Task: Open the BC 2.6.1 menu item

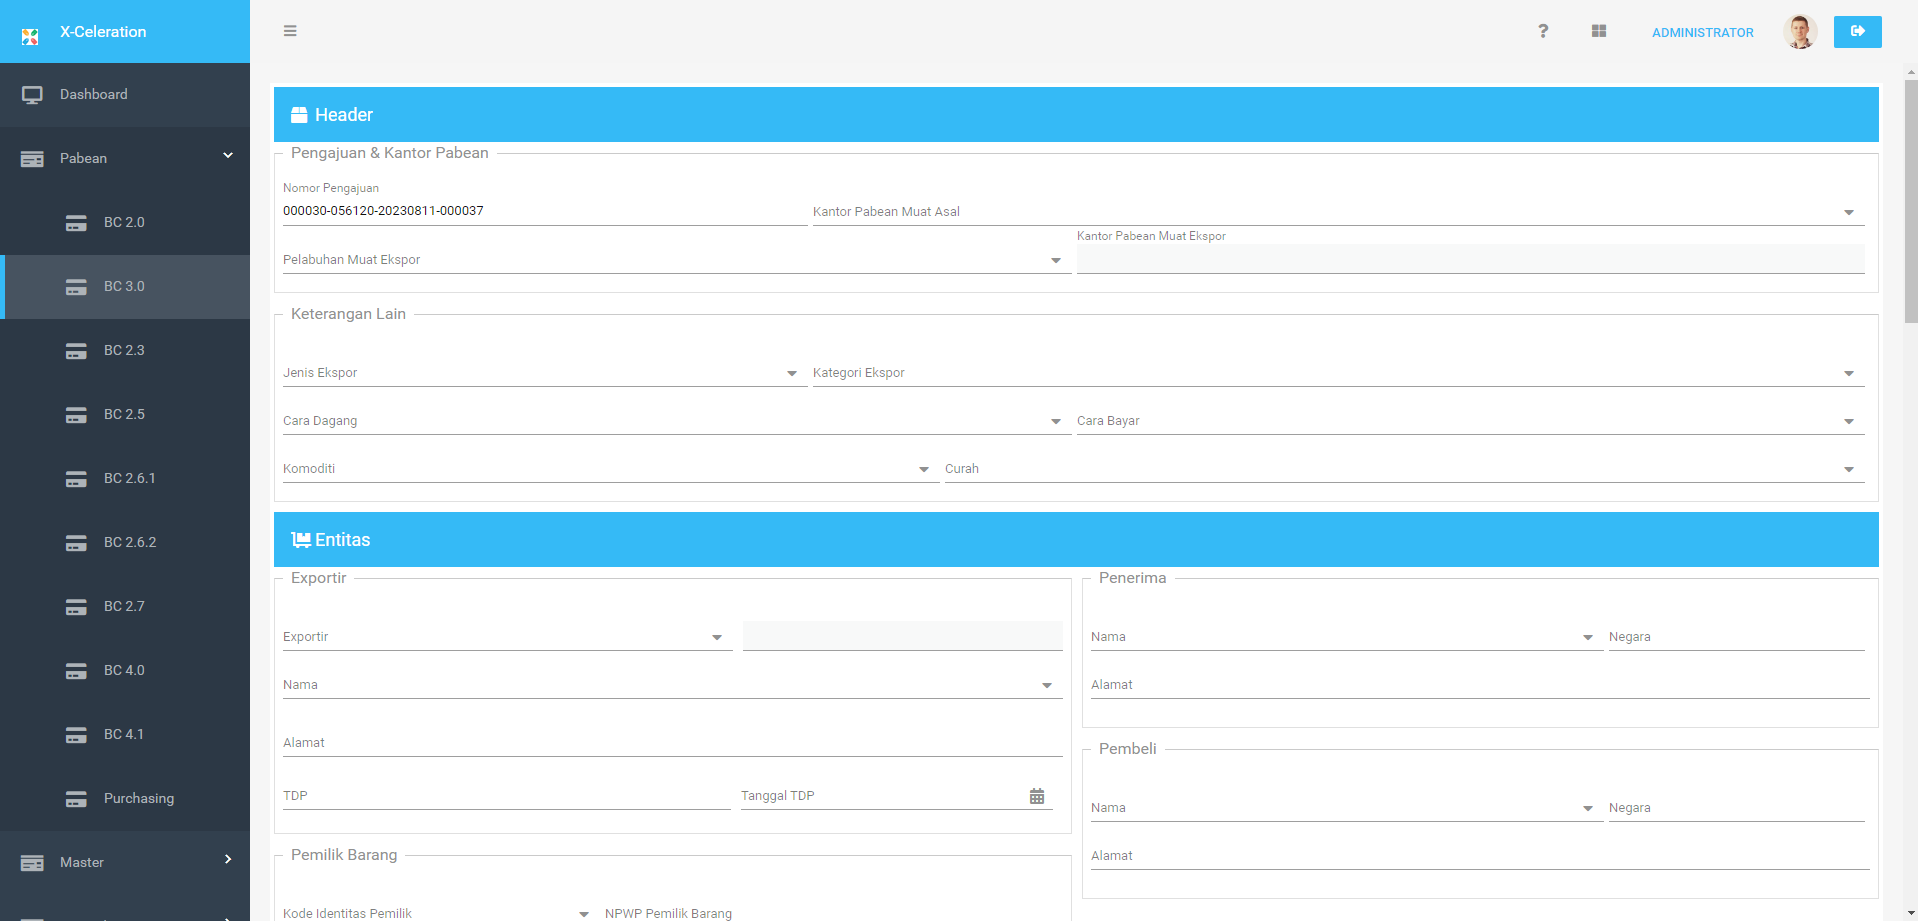Action: pyautogui.click(x=125, y=479)
